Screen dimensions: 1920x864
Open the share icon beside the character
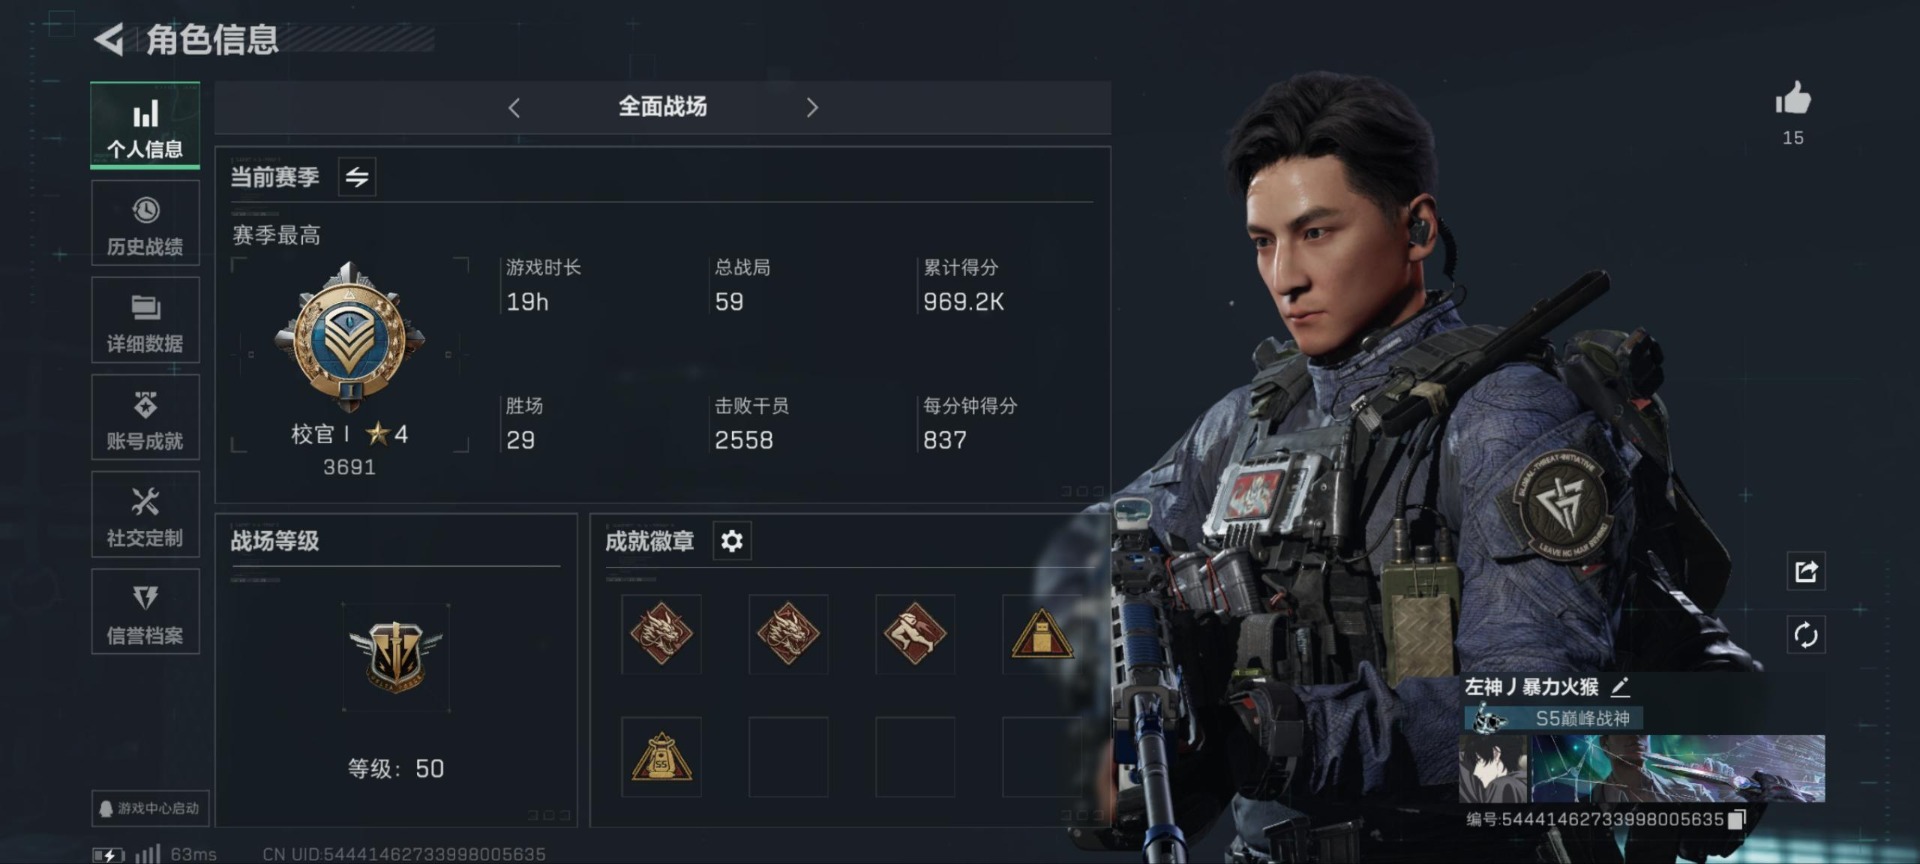click(x=1806, y=572)
